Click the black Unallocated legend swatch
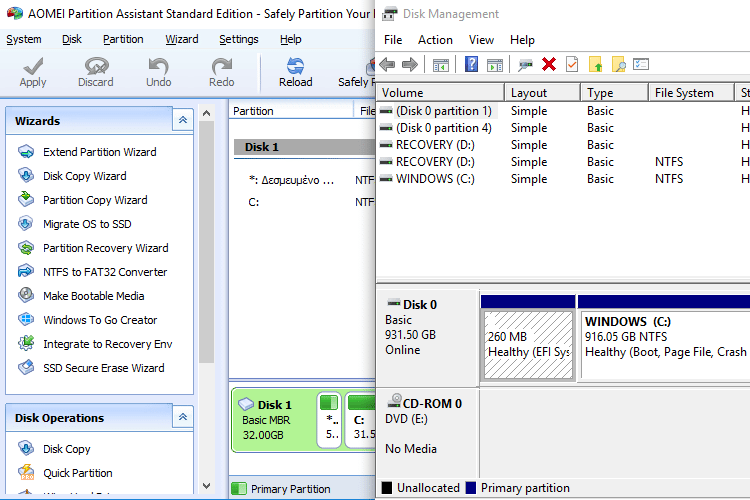Image resolution: width=750 pixels, height=500 pixels. 387,488
